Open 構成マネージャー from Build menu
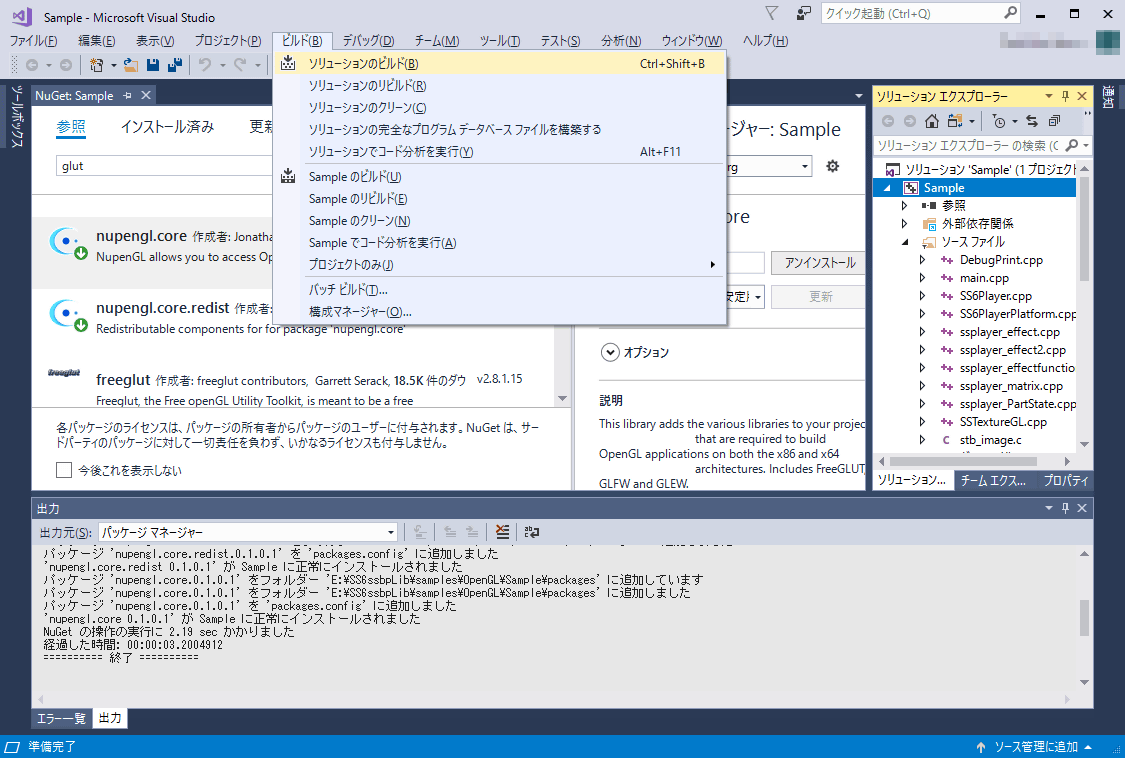Screen dimensions: 1125x758 501,312
